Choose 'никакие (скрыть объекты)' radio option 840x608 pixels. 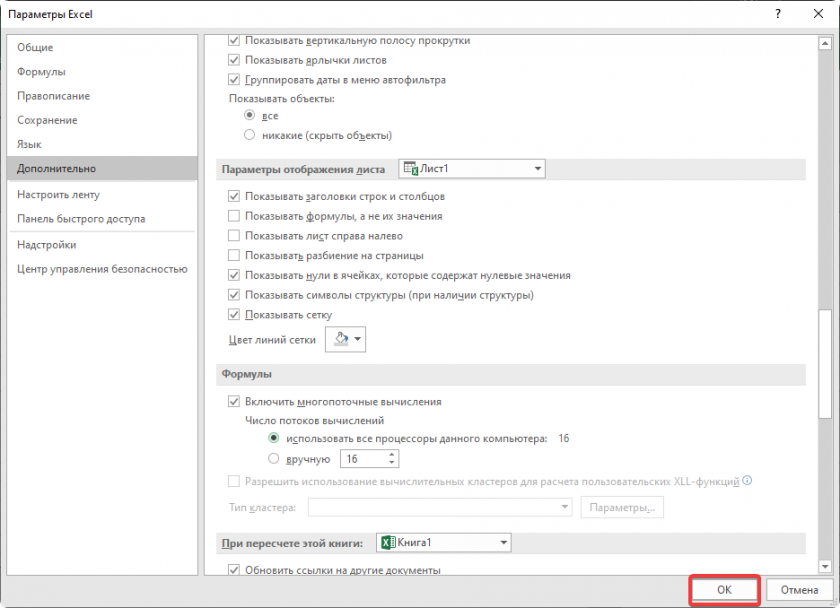coord(250,135)
